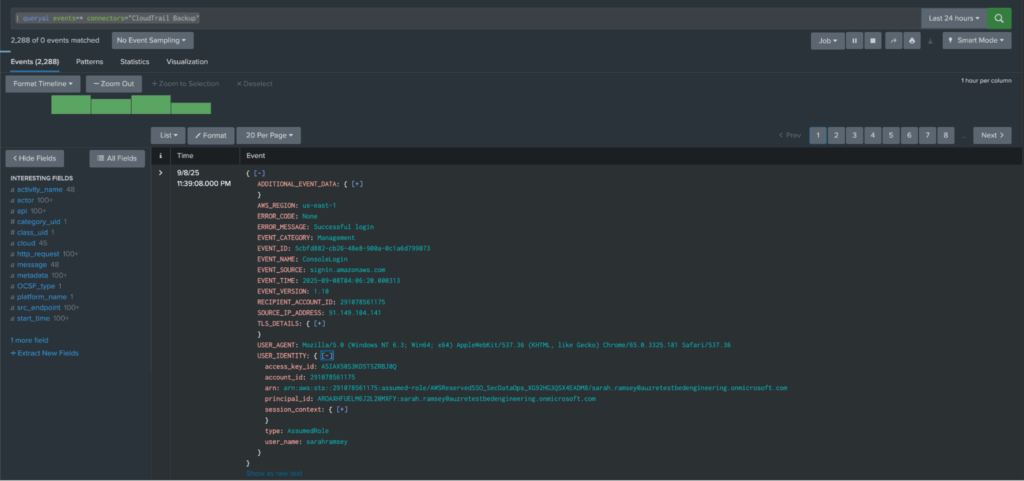Go to the Next results page
Screen dimensions: 1024x481
(992, 135)
